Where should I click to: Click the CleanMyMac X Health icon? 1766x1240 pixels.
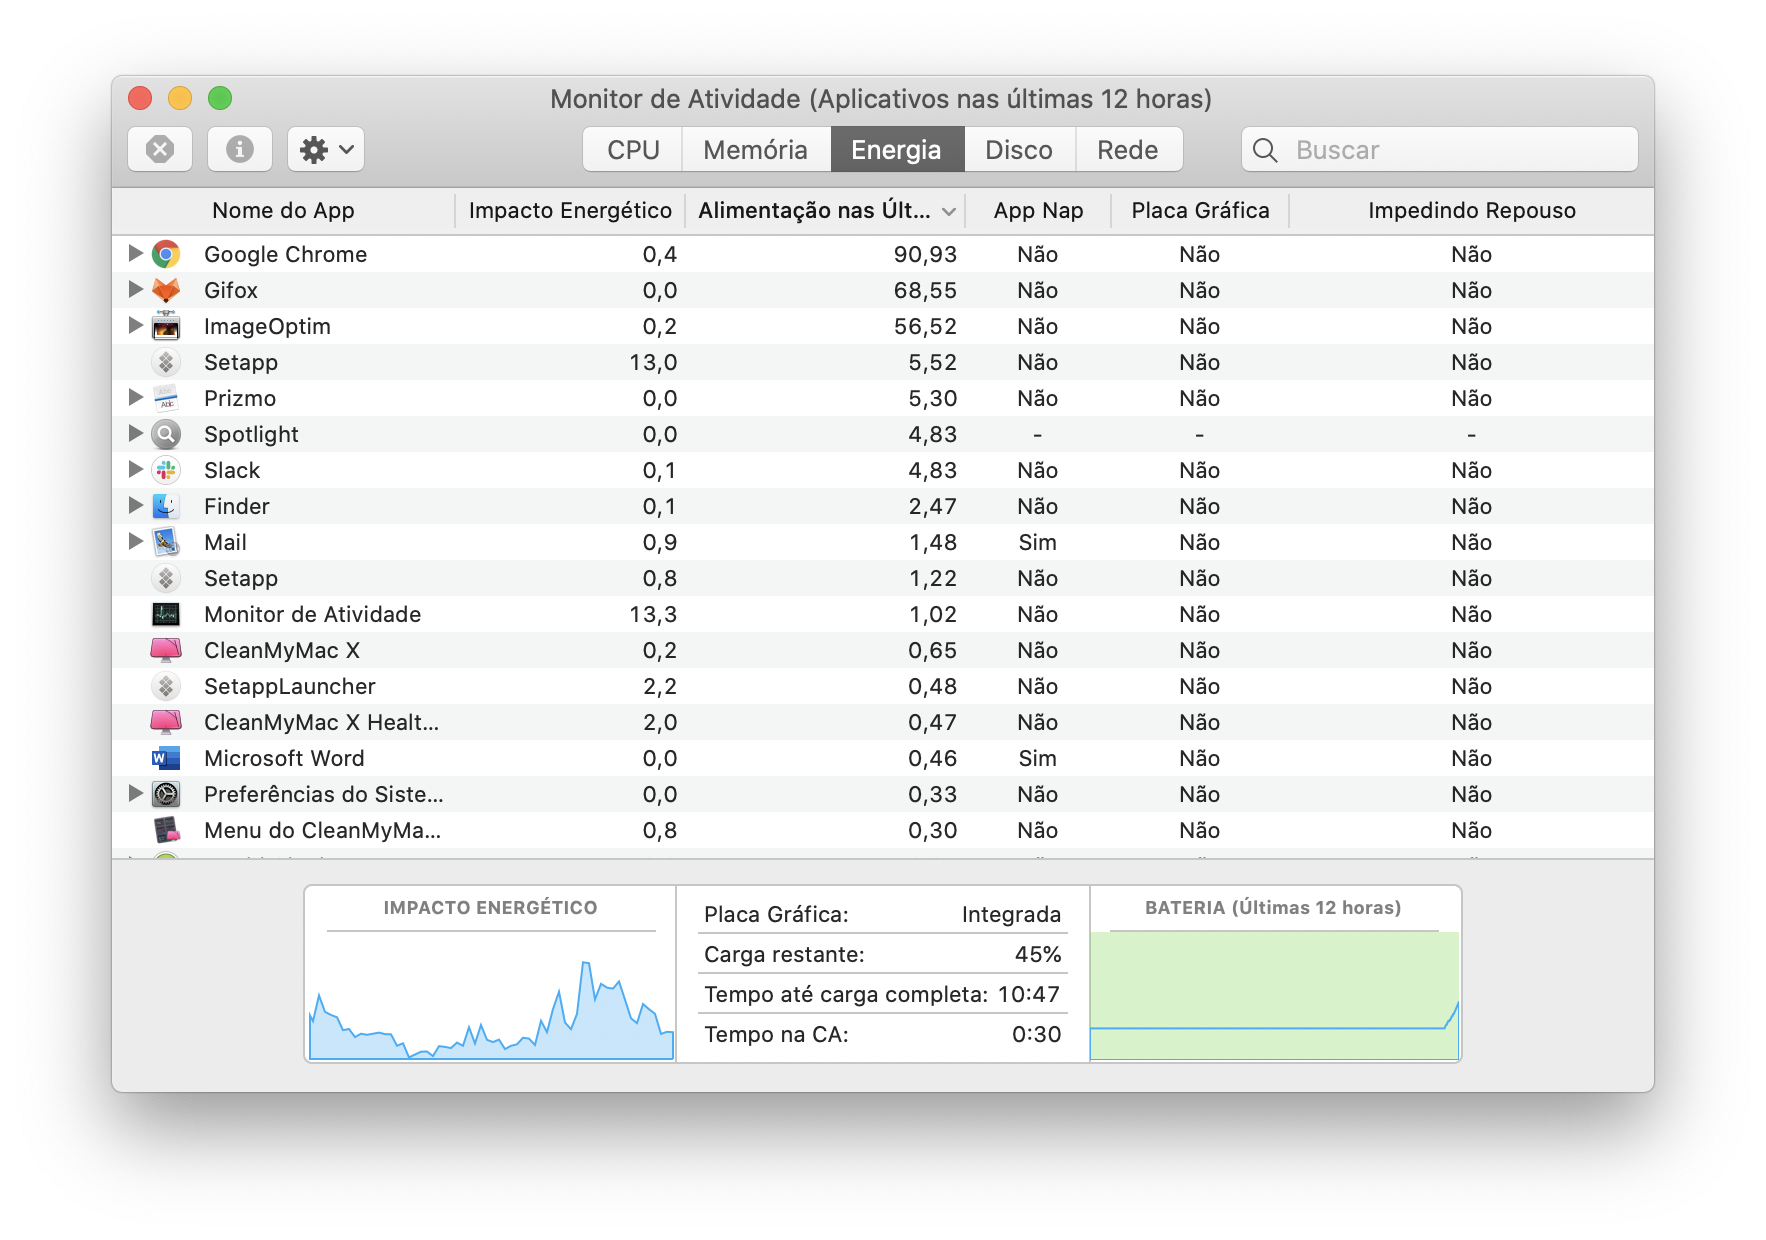tap(166, 722)
